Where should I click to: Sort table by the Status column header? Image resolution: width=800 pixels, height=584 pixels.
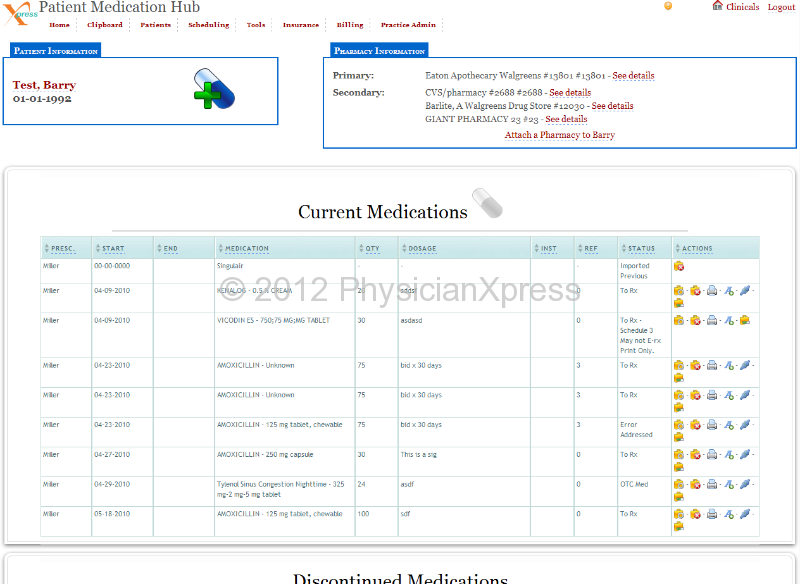click(x=641, y=248)
